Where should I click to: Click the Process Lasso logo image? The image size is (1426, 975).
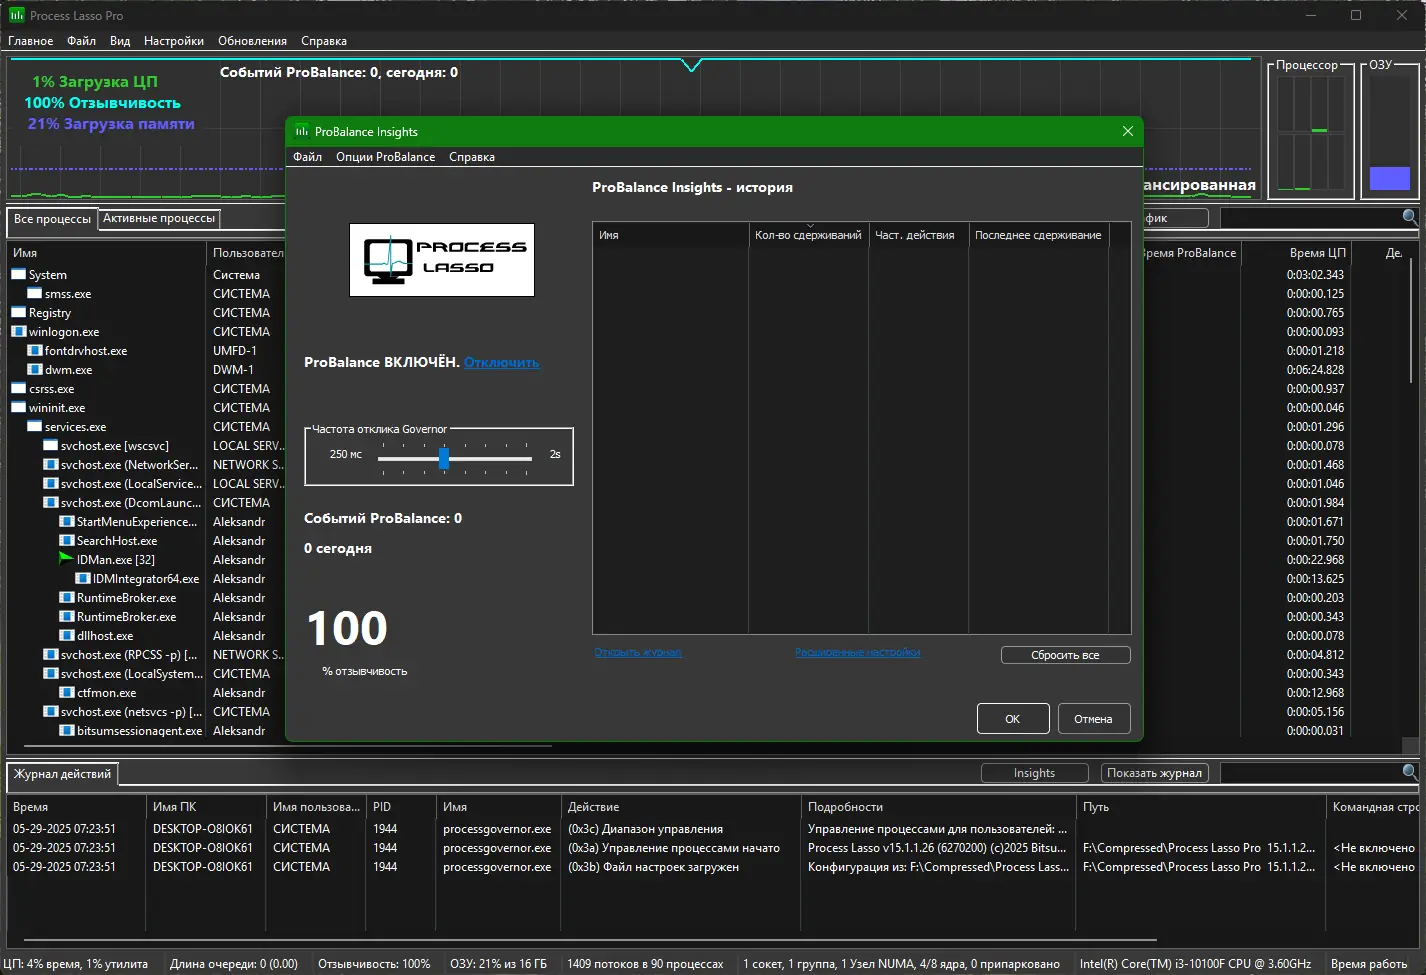tap(441, 260)
